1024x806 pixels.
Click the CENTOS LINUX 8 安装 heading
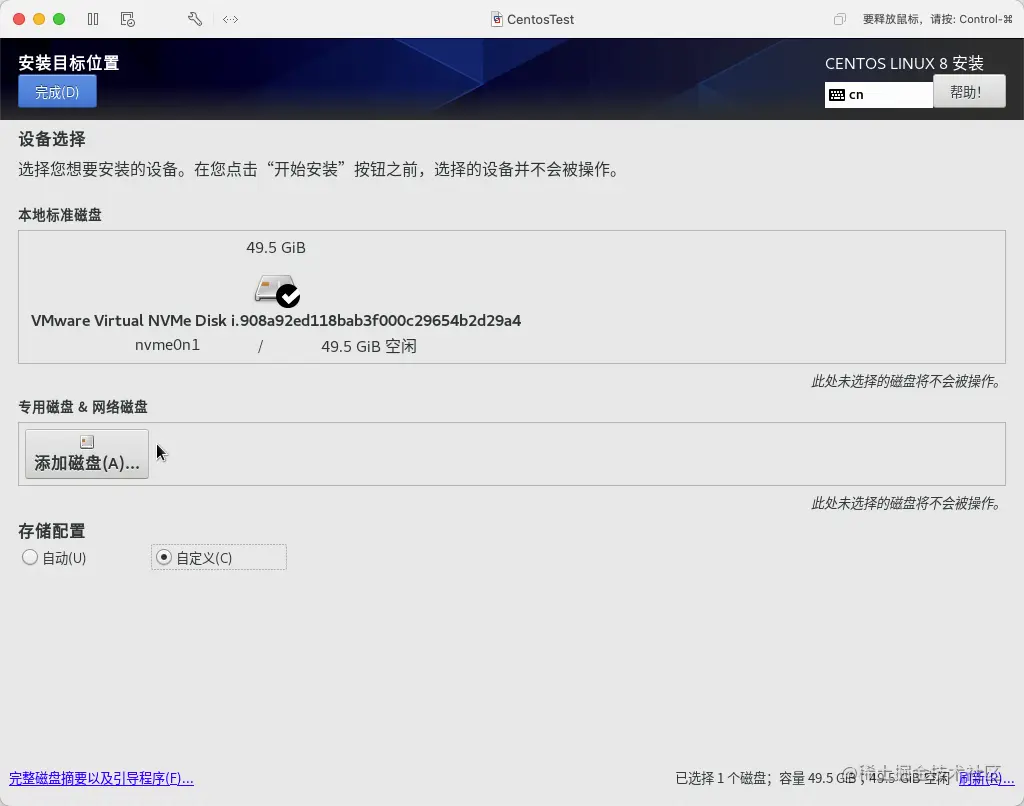pos(904,63)
